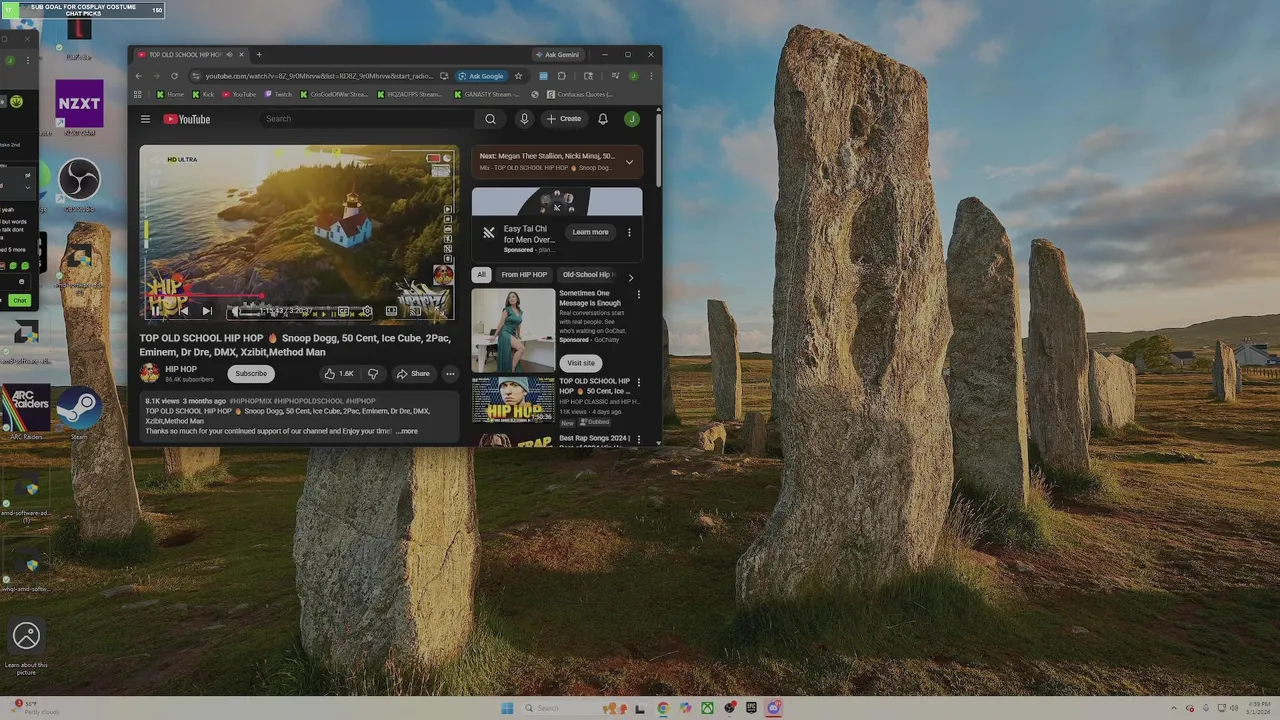This screenshot has width=1280, height=720.
Task: Open the Kick bookmark
Action: click(x=203, y=95)
